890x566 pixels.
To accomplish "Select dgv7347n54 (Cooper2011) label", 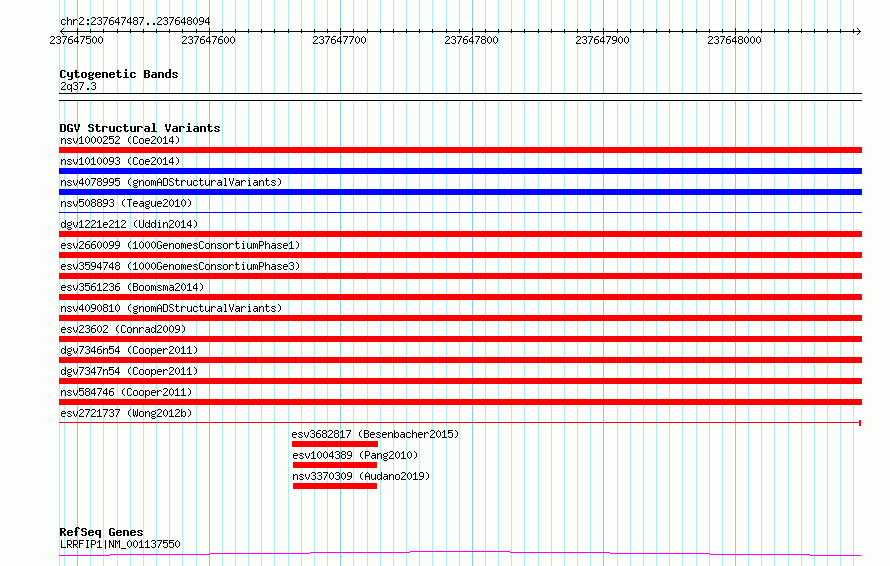I will pos(129,371).
